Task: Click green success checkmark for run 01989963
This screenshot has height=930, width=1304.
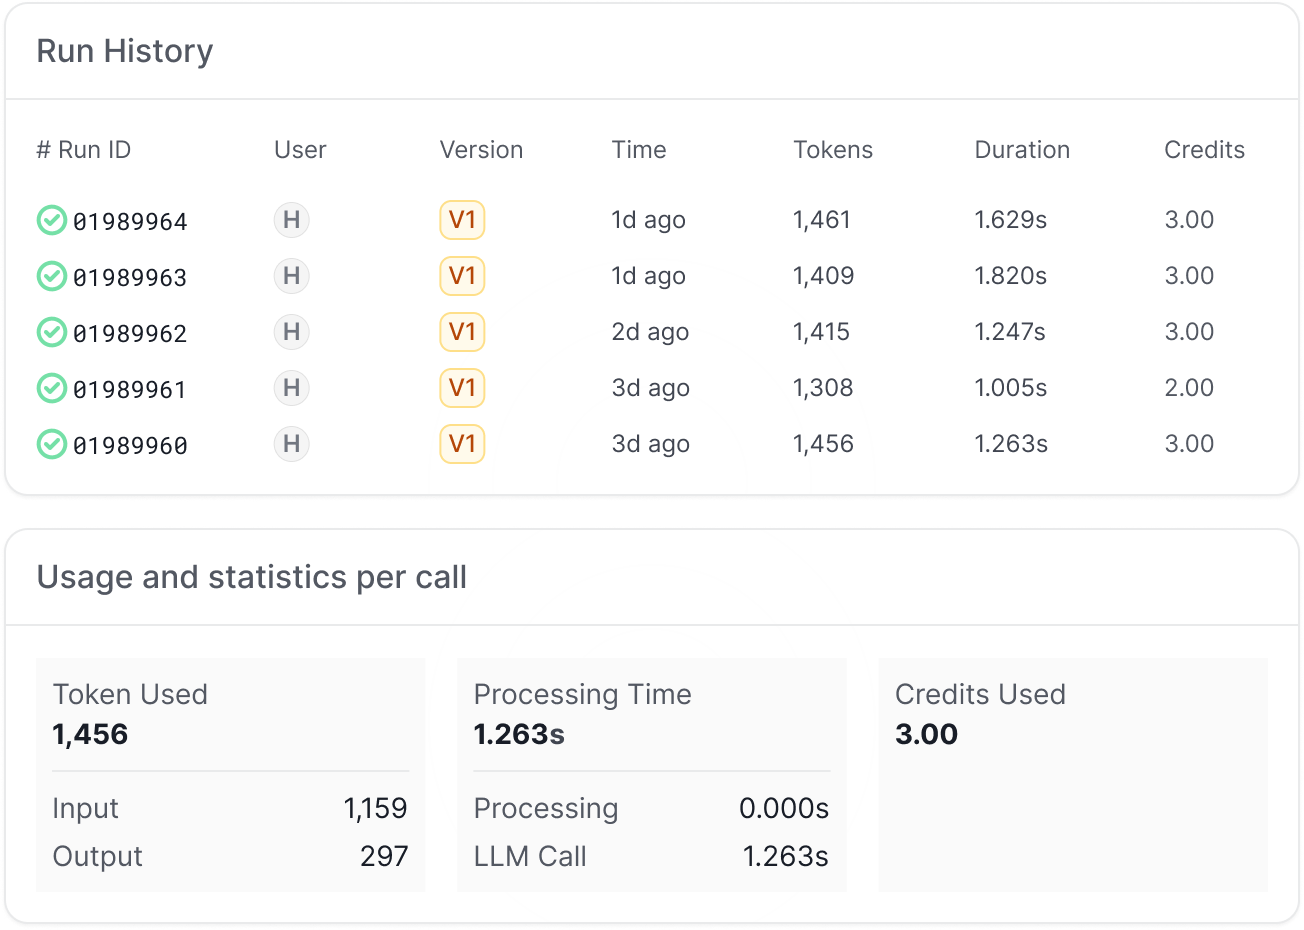Action: 51,276
